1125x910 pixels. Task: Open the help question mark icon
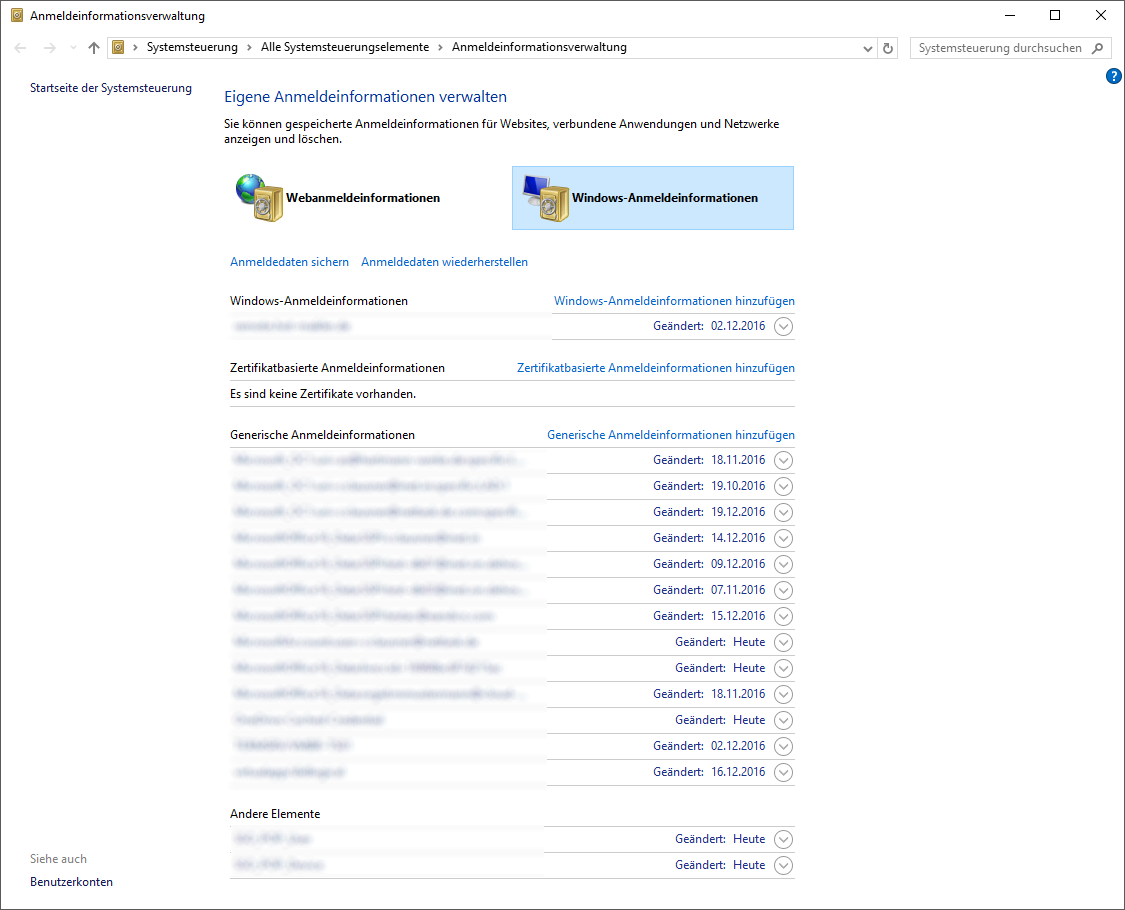(1113, 76)
